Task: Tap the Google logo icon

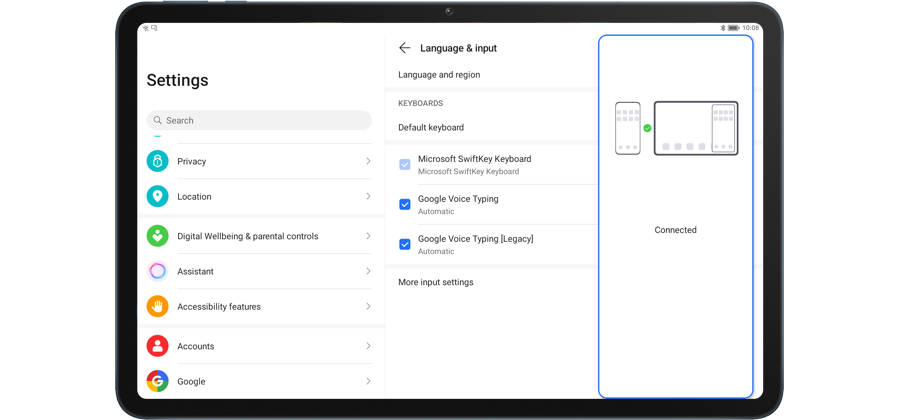Action: tap(157, 381)
